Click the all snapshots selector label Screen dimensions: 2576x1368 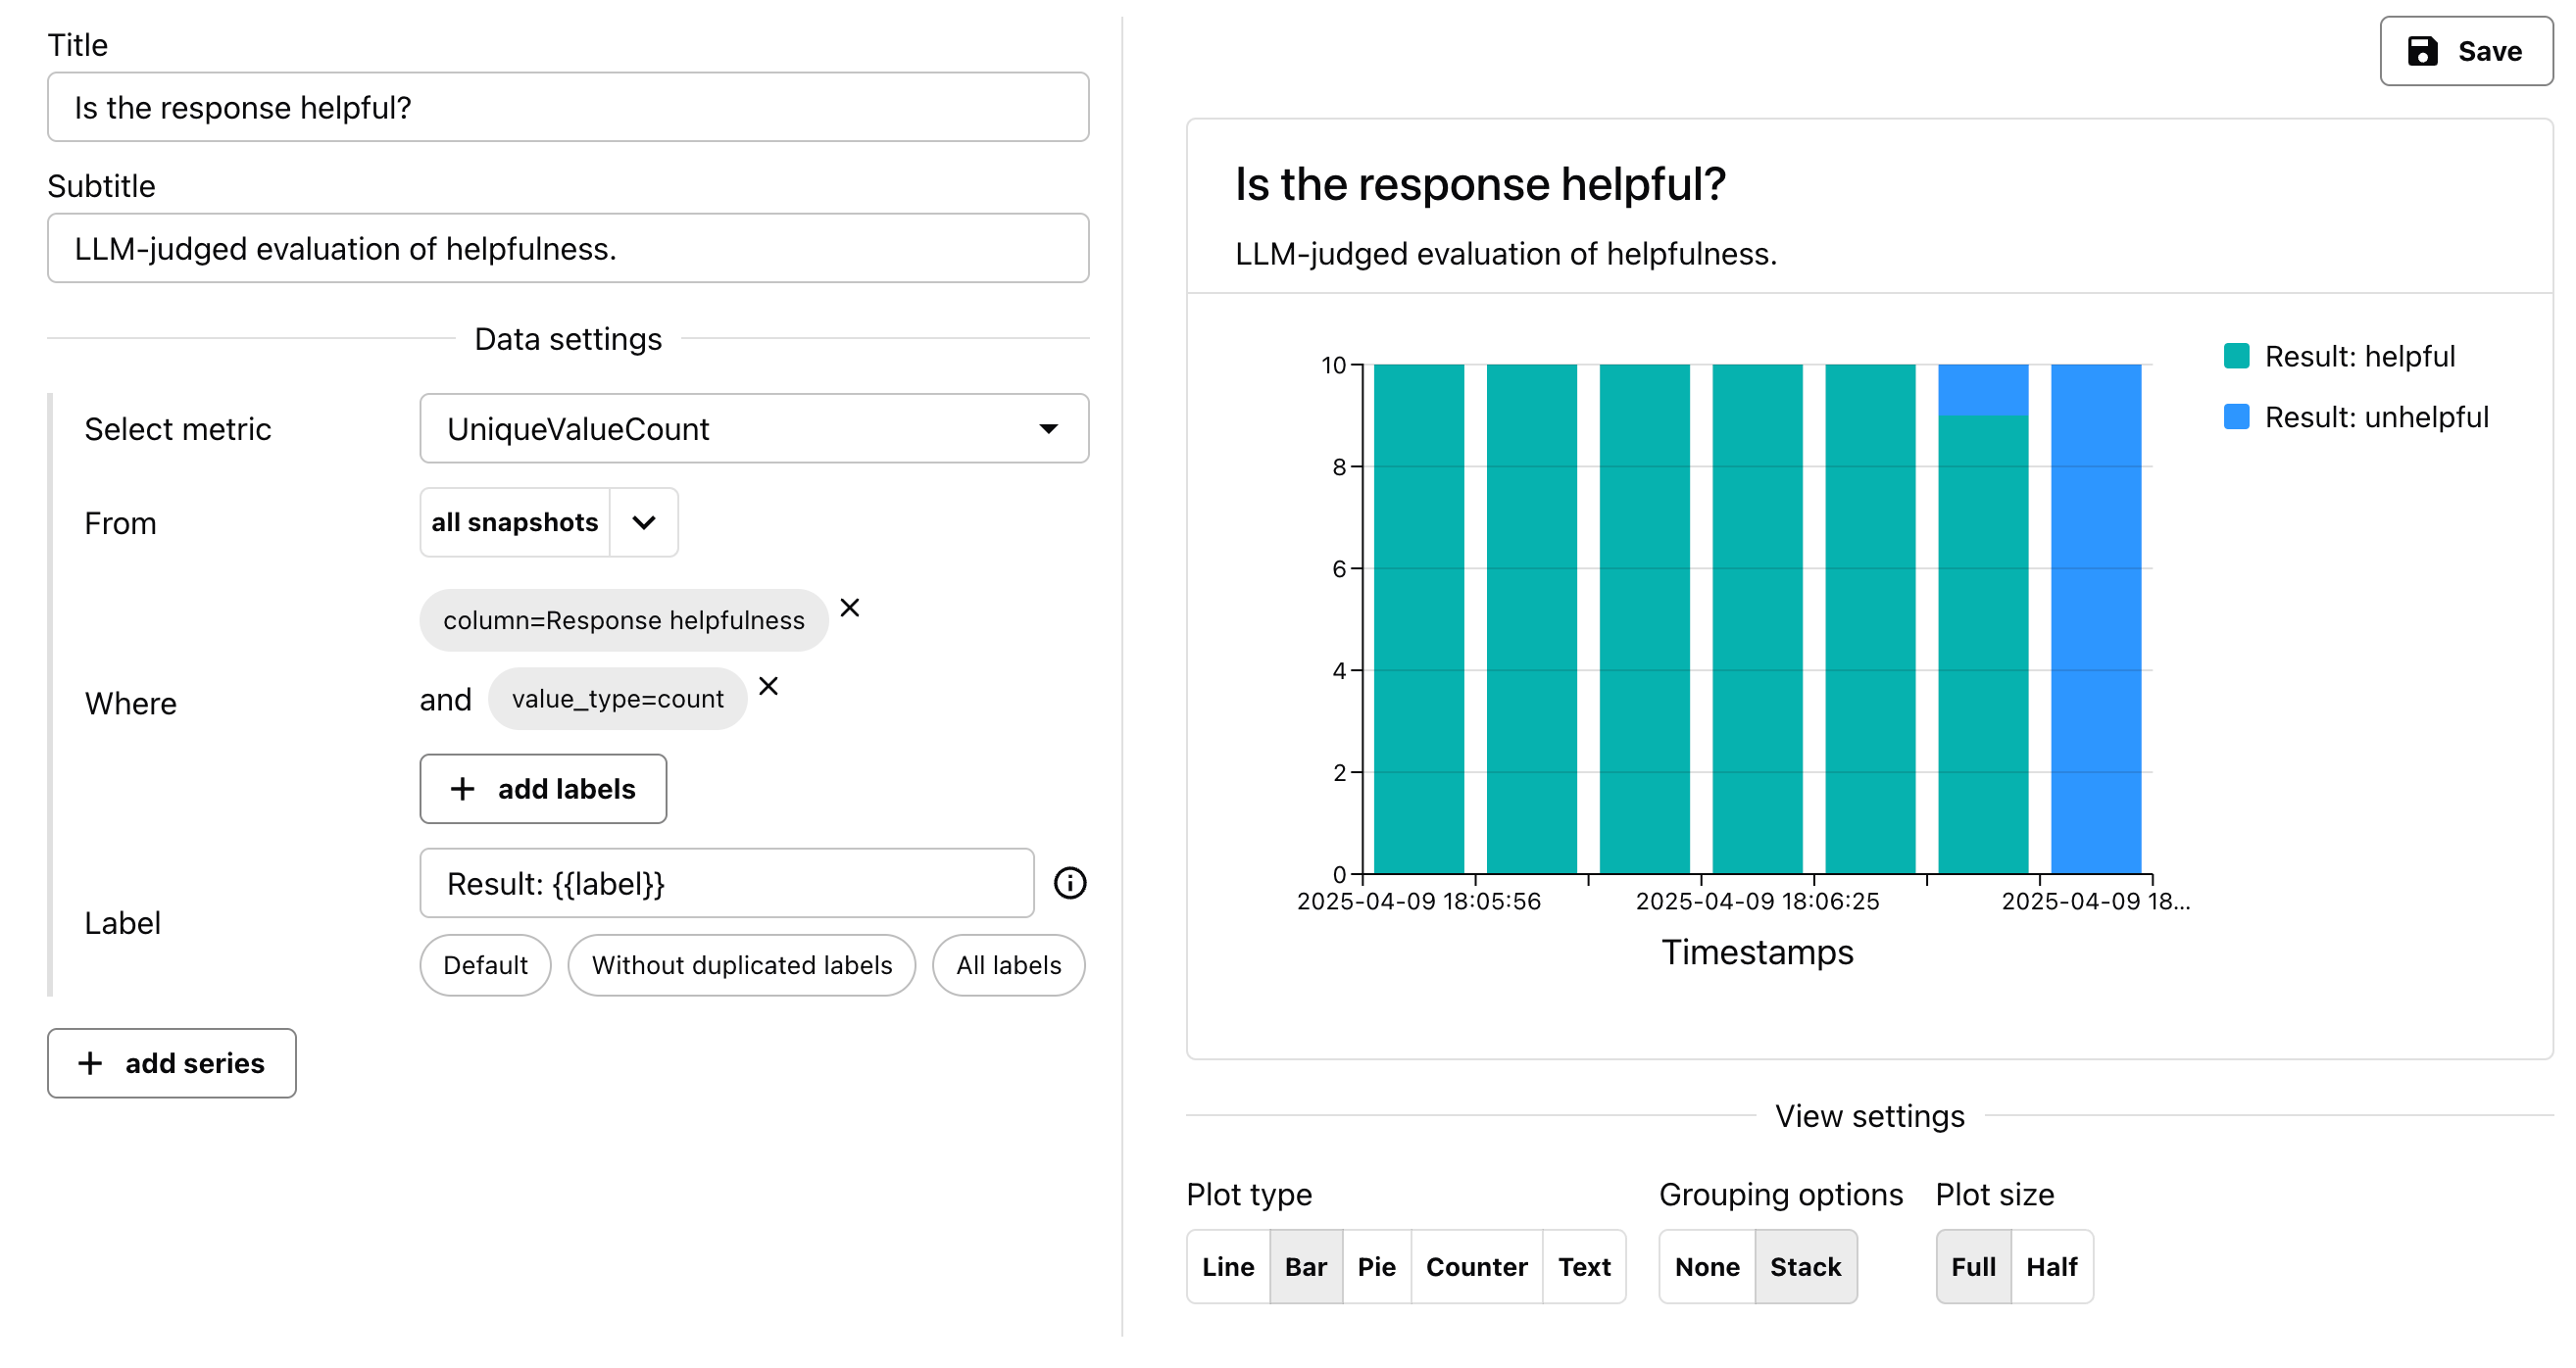[x=514, y=522]
